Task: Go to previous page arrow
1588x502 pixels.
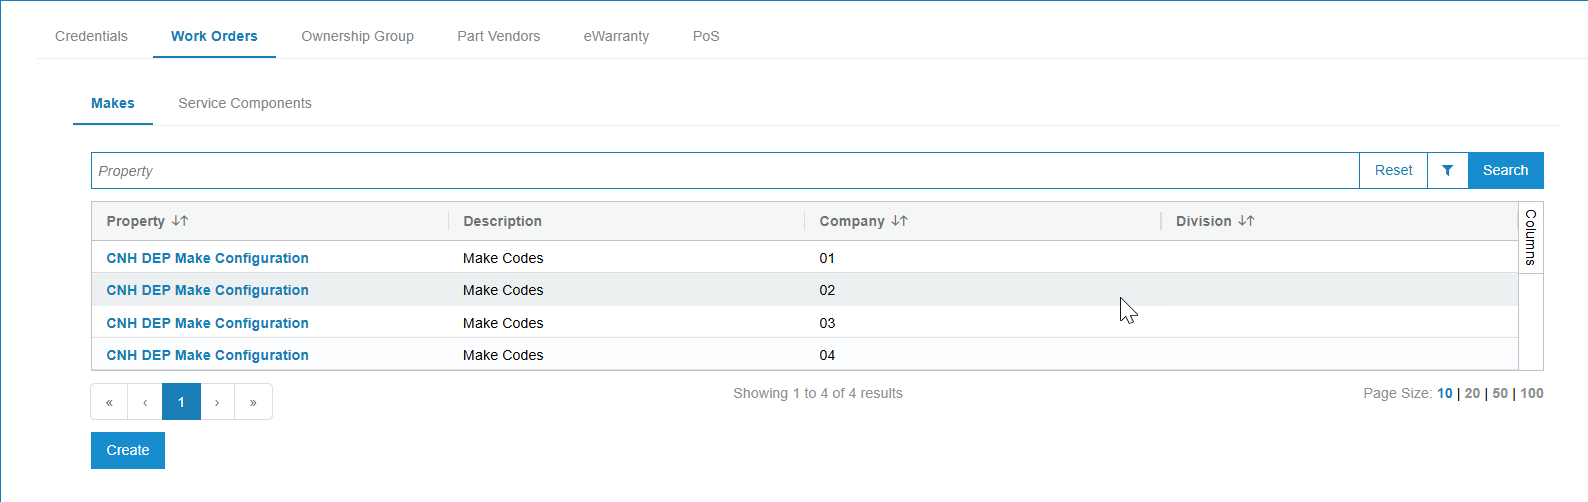Action: (x=145, y=402)
